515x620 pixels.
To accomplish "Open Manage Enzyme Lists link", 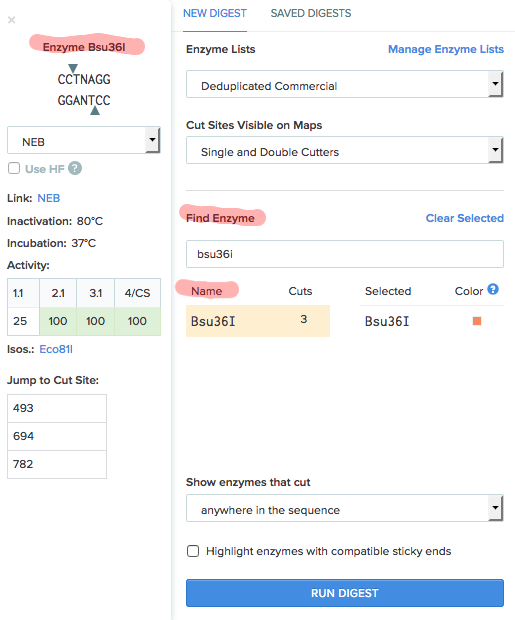I will (446, 49).
